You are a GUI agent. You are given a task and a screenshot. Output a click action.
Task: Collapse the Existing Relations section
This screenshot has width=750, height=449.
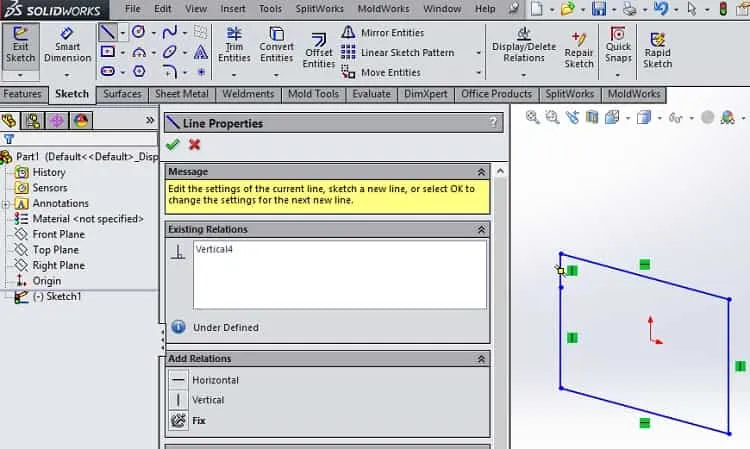coord(481,230)
